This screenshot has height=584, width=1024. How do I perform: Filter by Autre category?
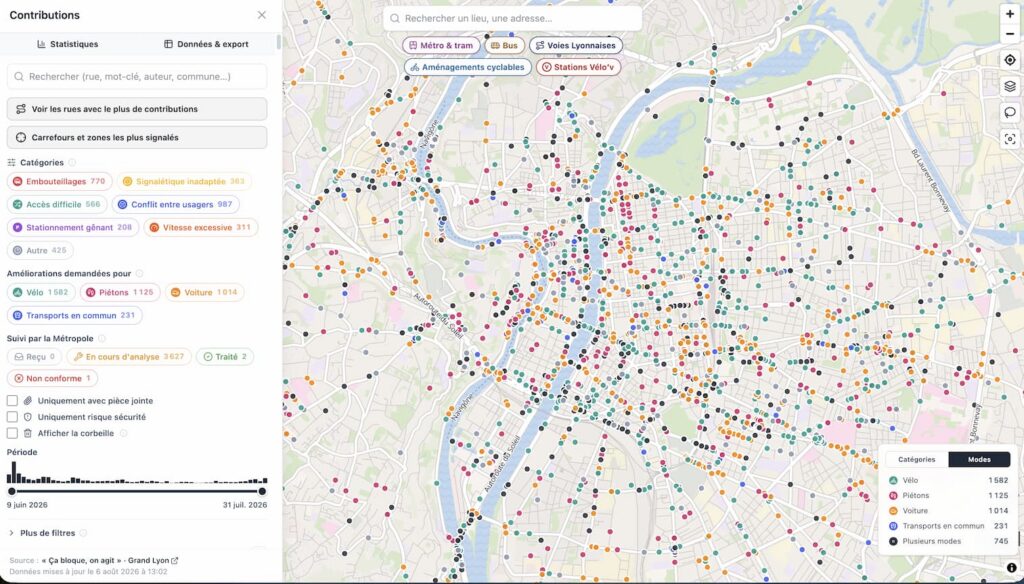40,250
